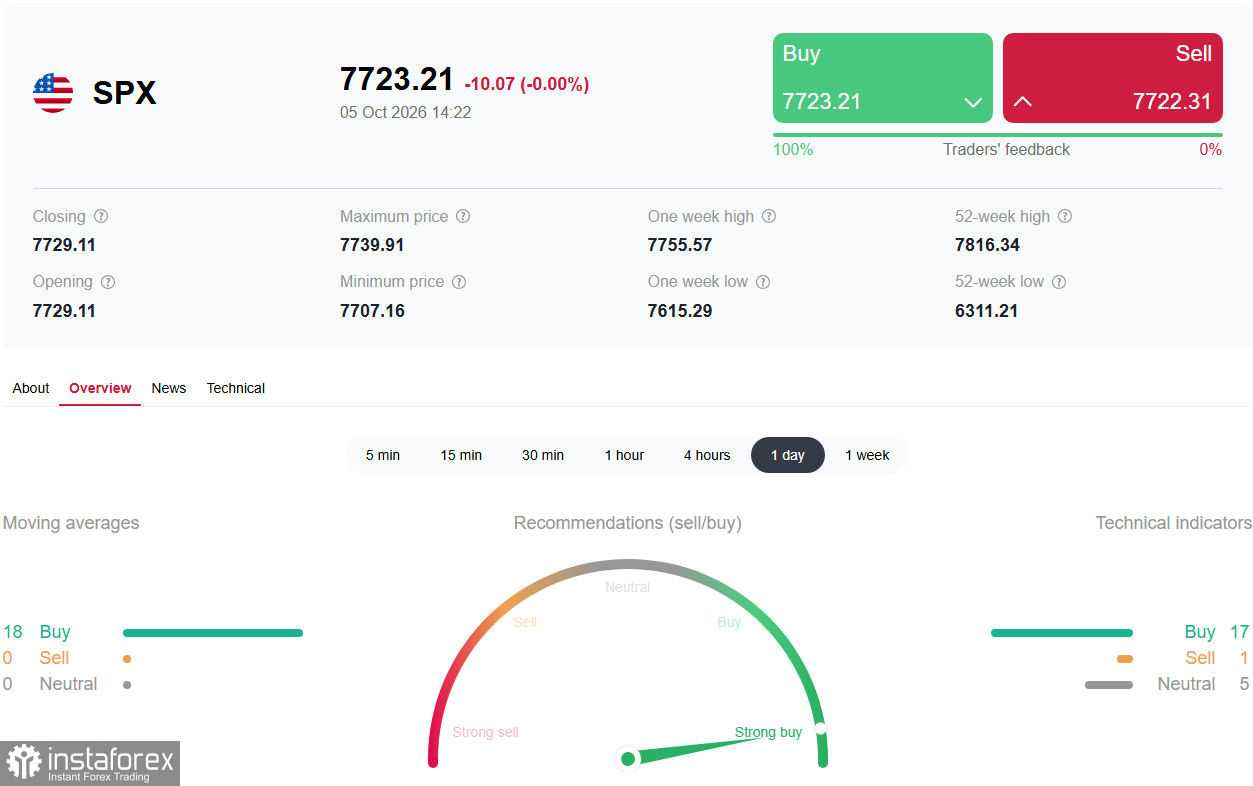
Task: Show the Maximum price info tooltip icon
Action: point(463,217)
